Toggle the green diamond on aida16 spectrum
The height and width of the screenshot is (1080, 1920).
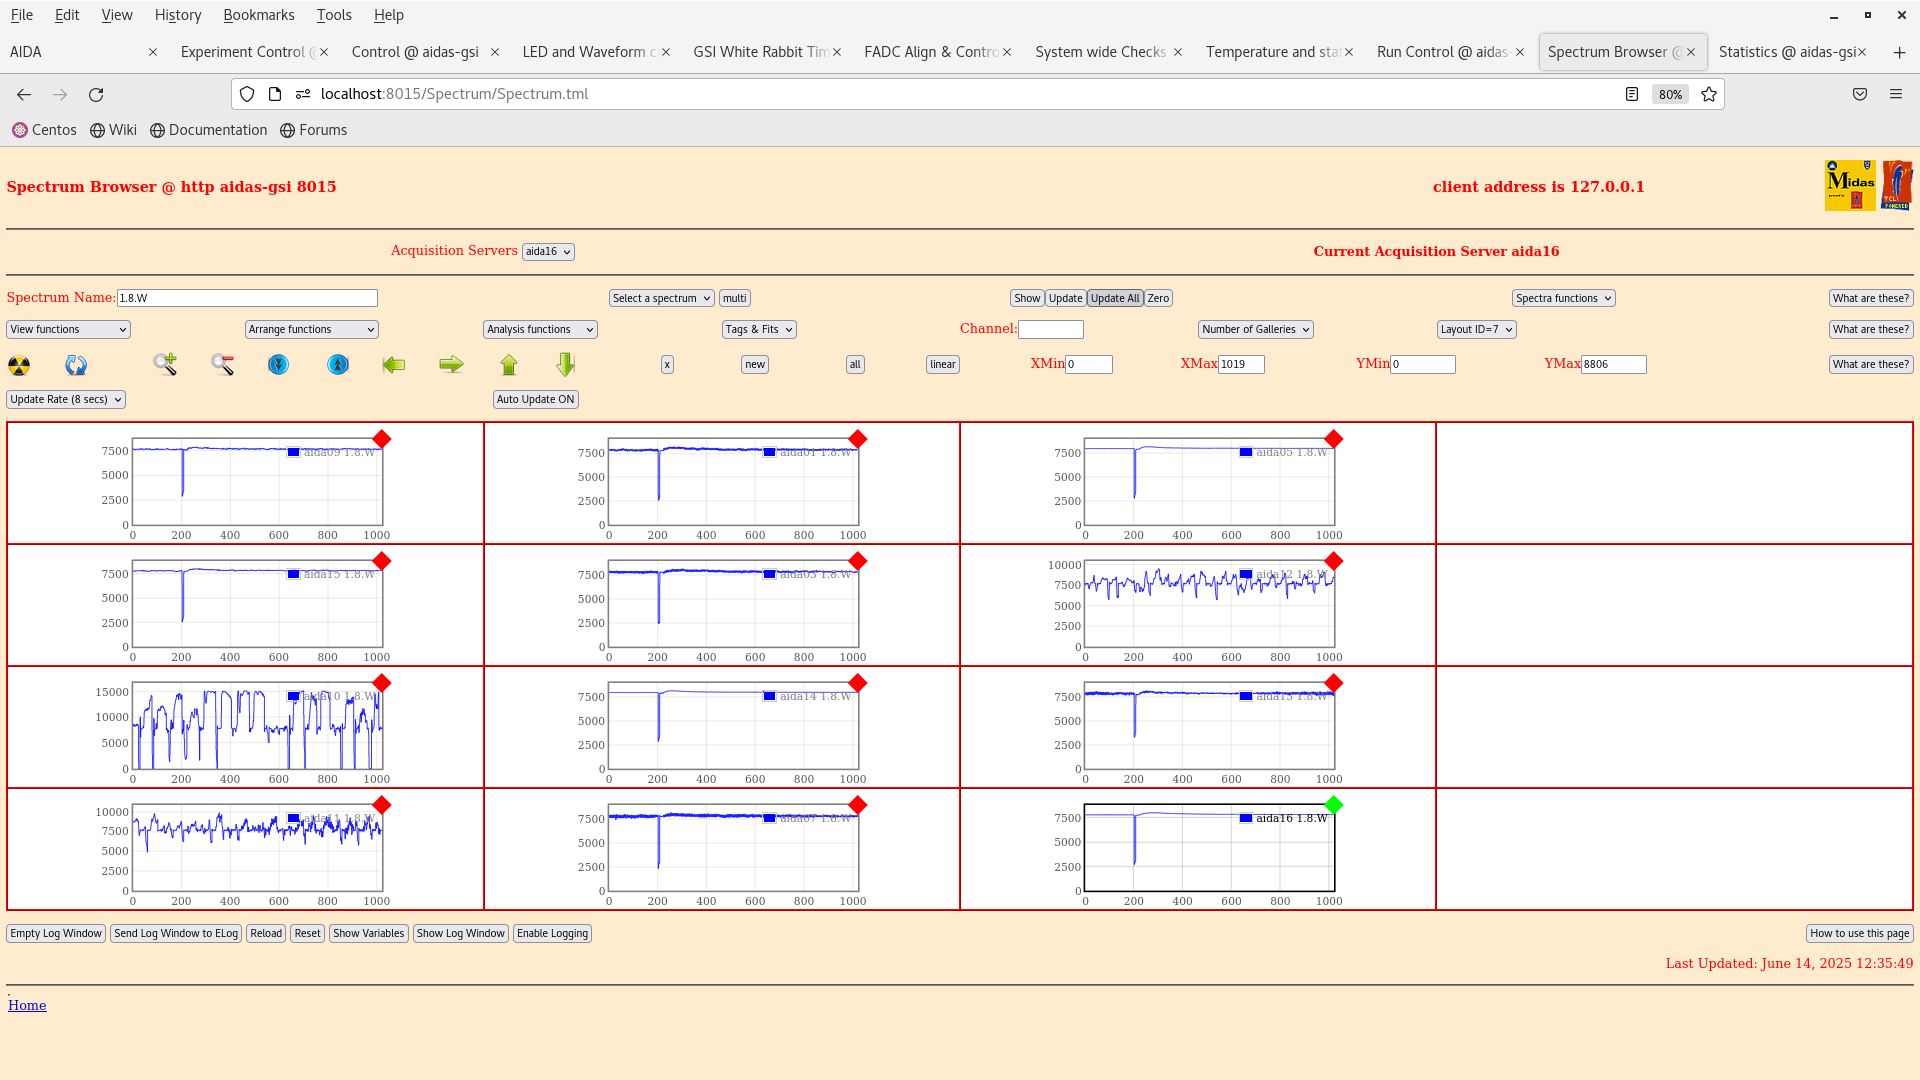pos(1333,805)
